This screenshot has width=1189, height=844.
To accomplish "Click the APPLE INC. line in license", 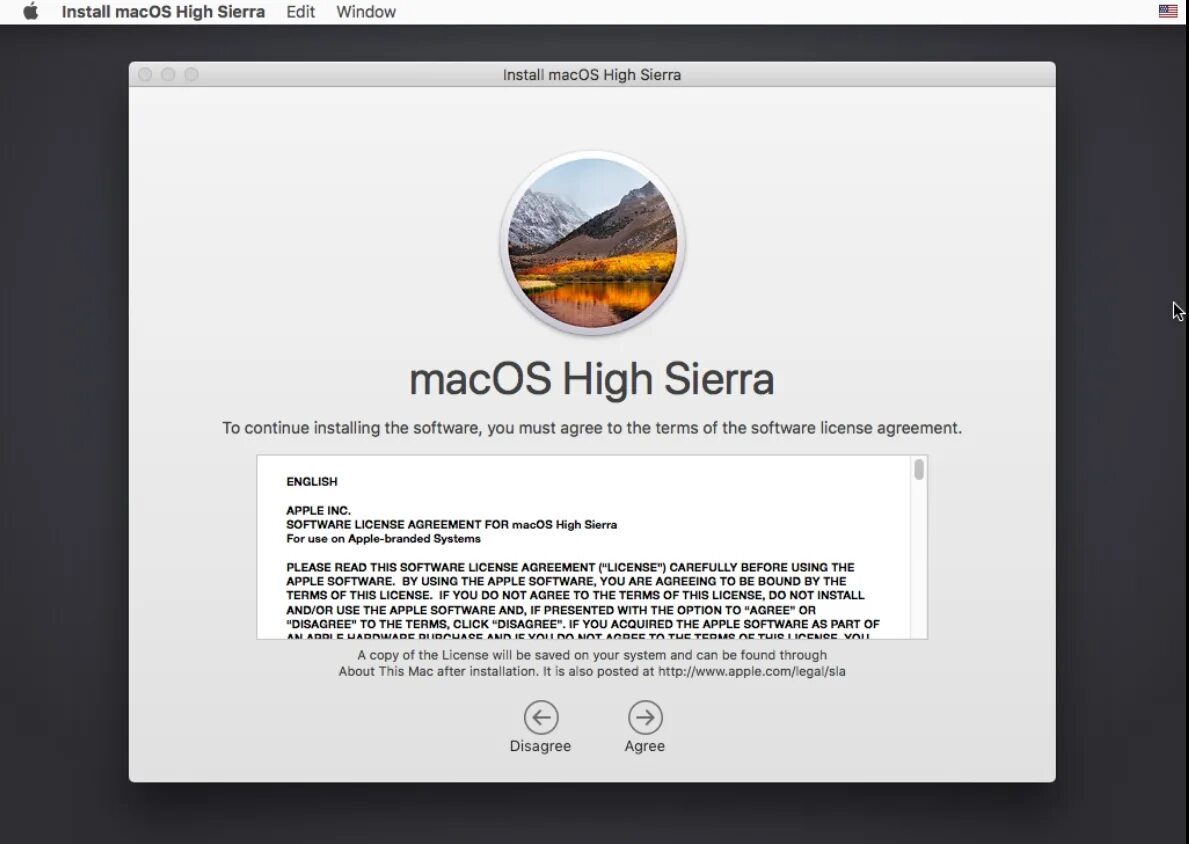I will click(x=318, y=510).
